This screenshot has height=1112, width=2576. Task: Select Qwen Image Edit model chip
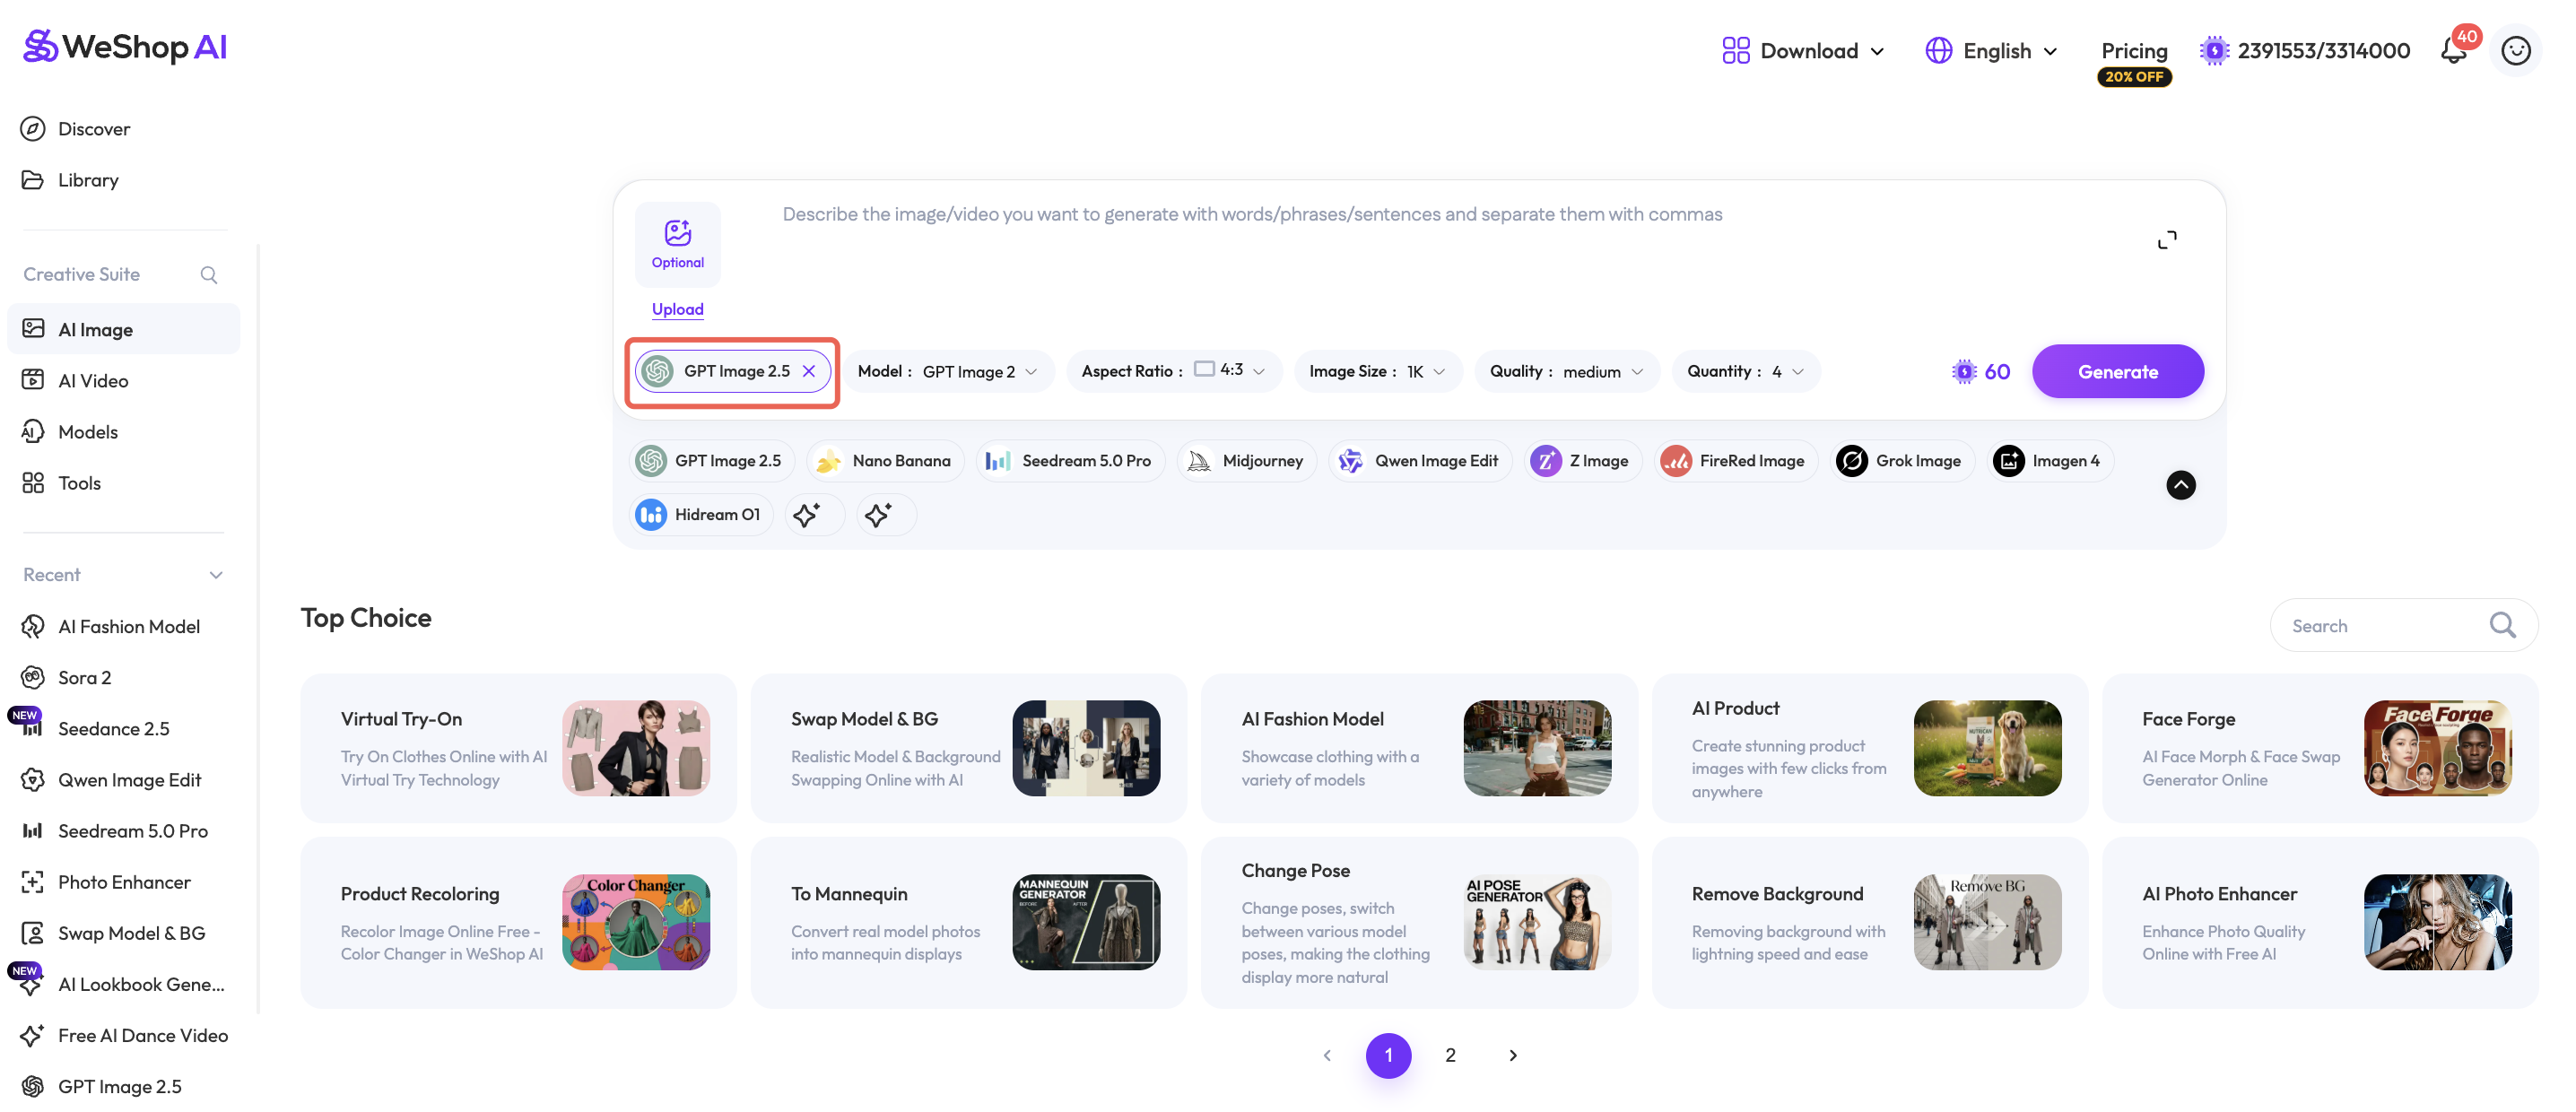[x=1420, y=461]
